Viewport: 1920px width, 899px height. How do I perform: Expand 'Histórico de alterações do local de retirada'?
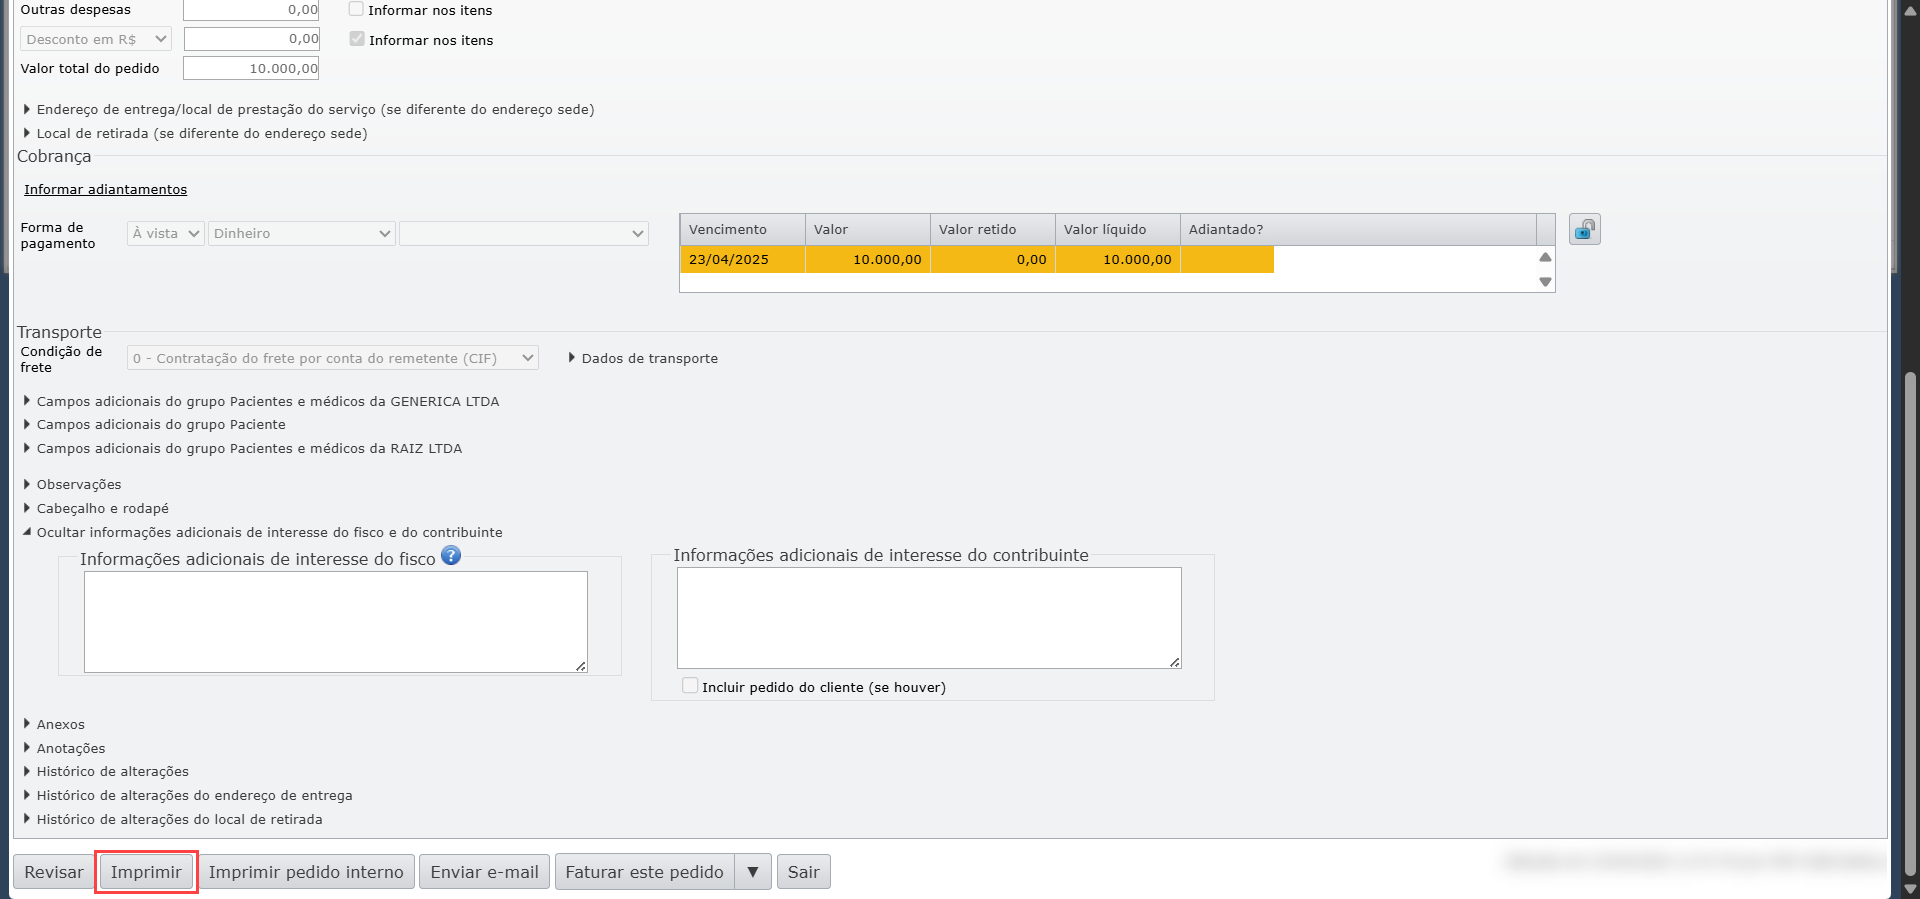click(x=173, y=819)
